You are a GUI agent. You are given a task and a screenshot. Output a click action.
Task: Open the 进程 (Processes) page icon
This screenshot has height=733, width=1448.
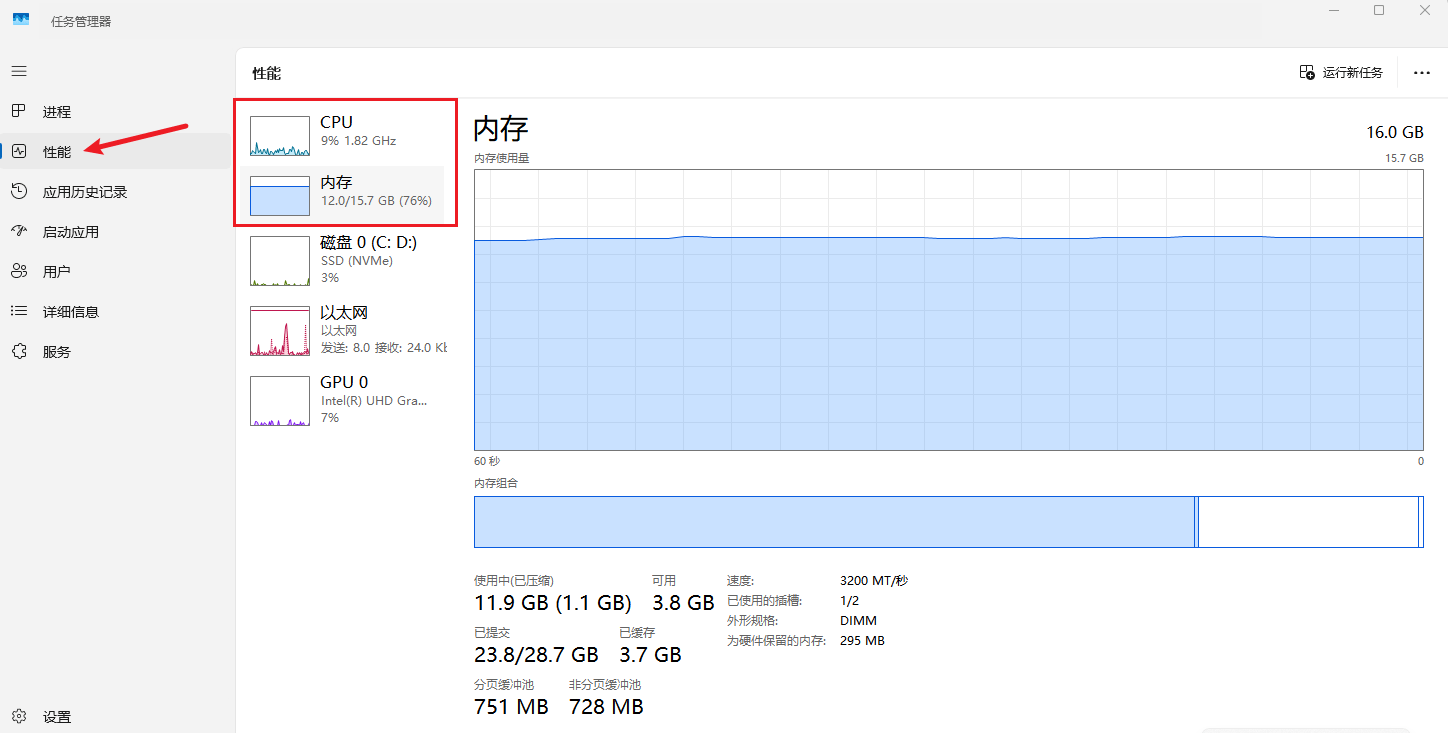(x=19, y=111)
